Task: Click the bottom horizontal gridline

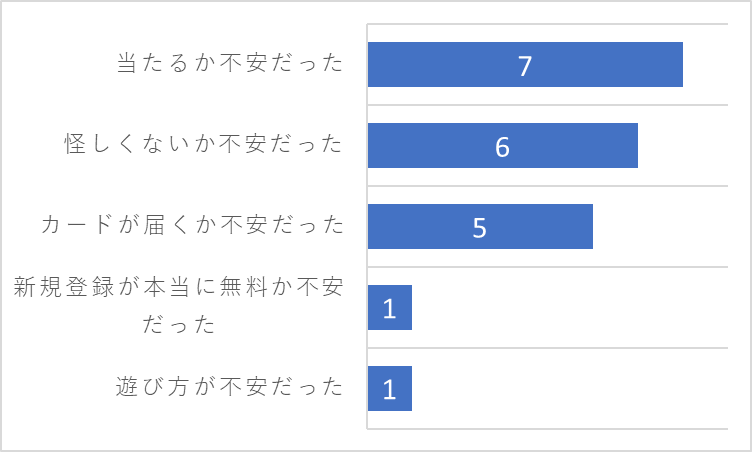Action: [x=548, y=428]
